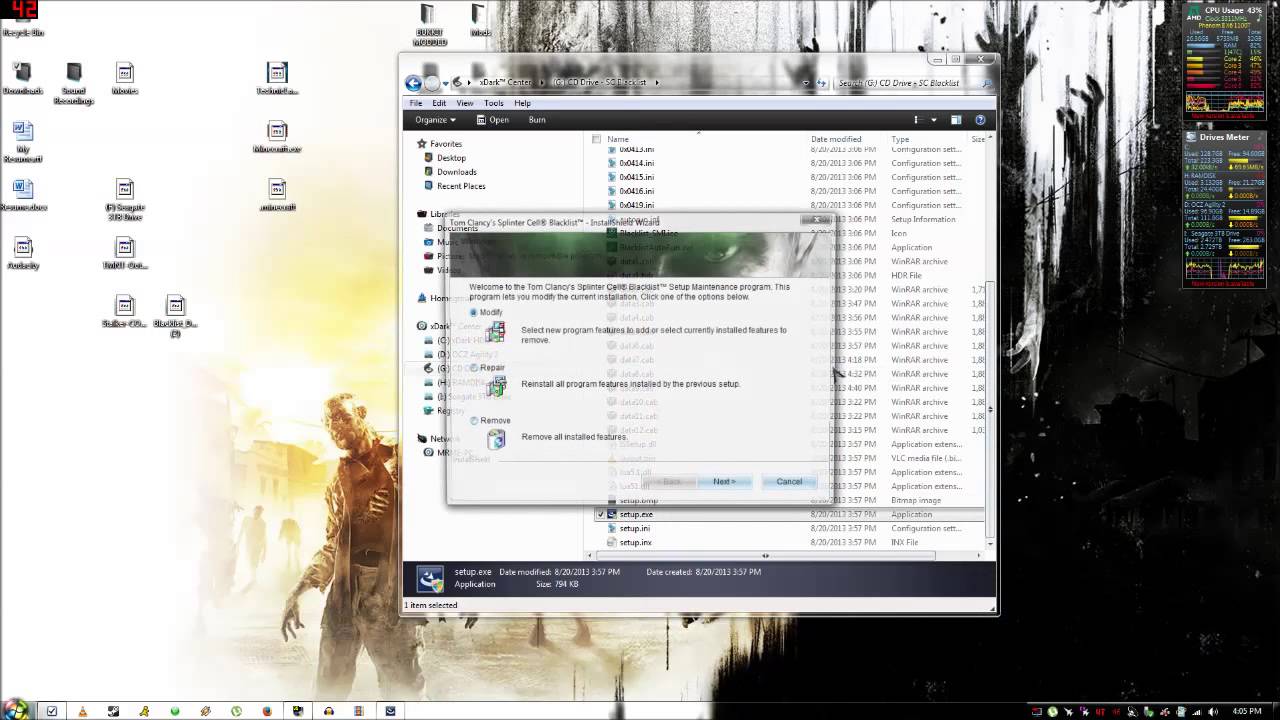1280x720 pixels.
Task: Click the Firefox icon in the taskbar
Action: 267,711
